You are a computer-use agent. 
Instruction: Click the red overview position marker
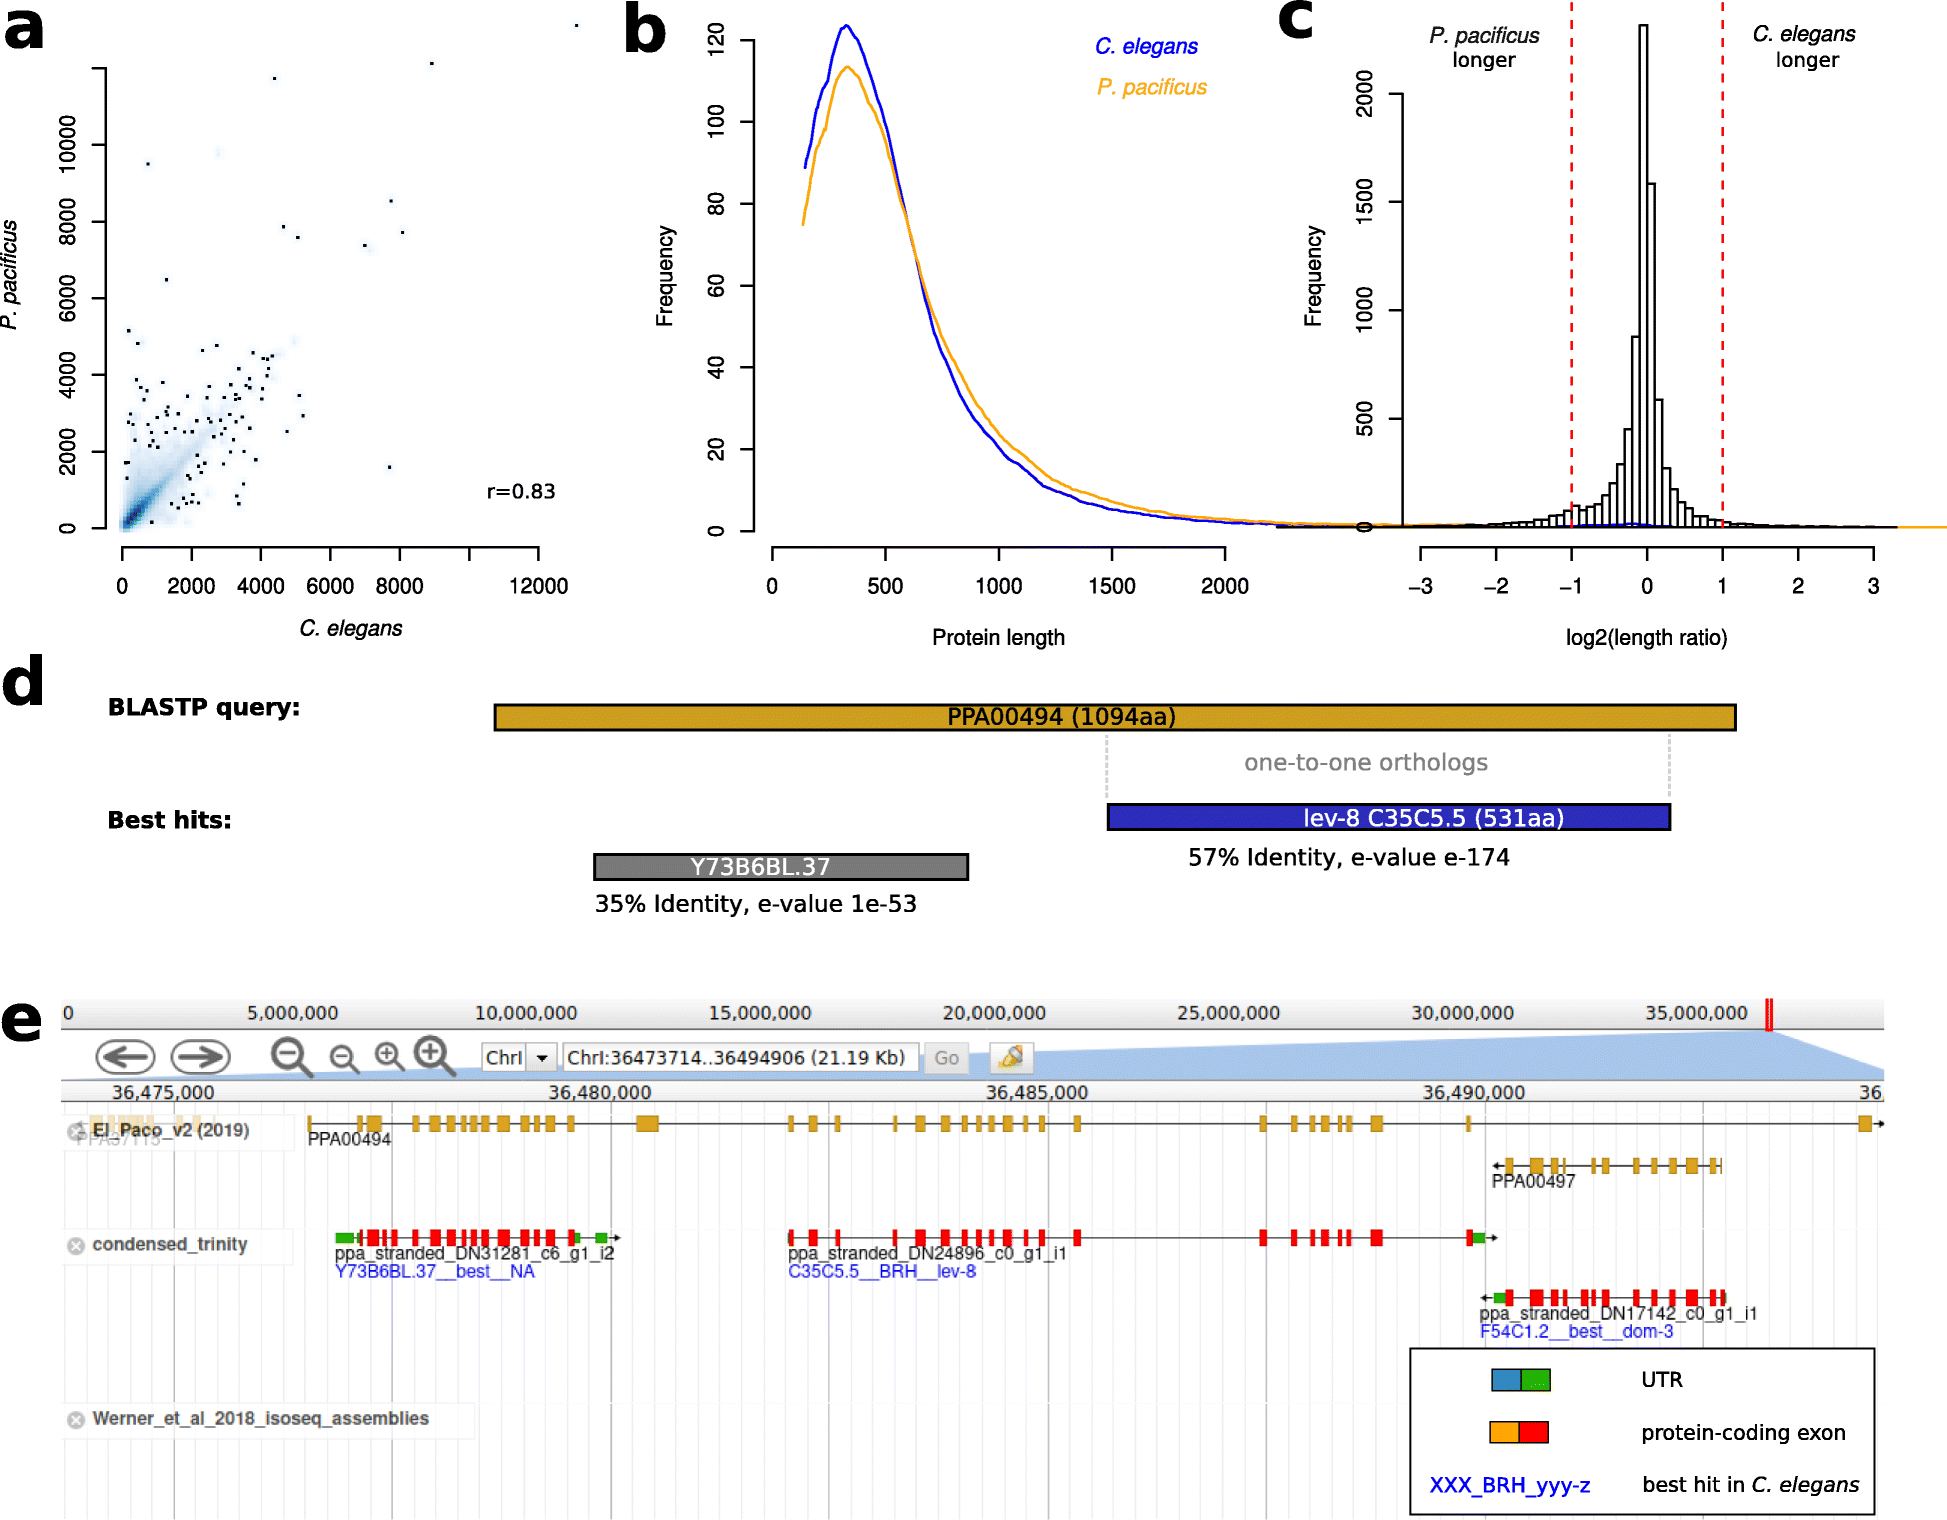point(1769,1014)
